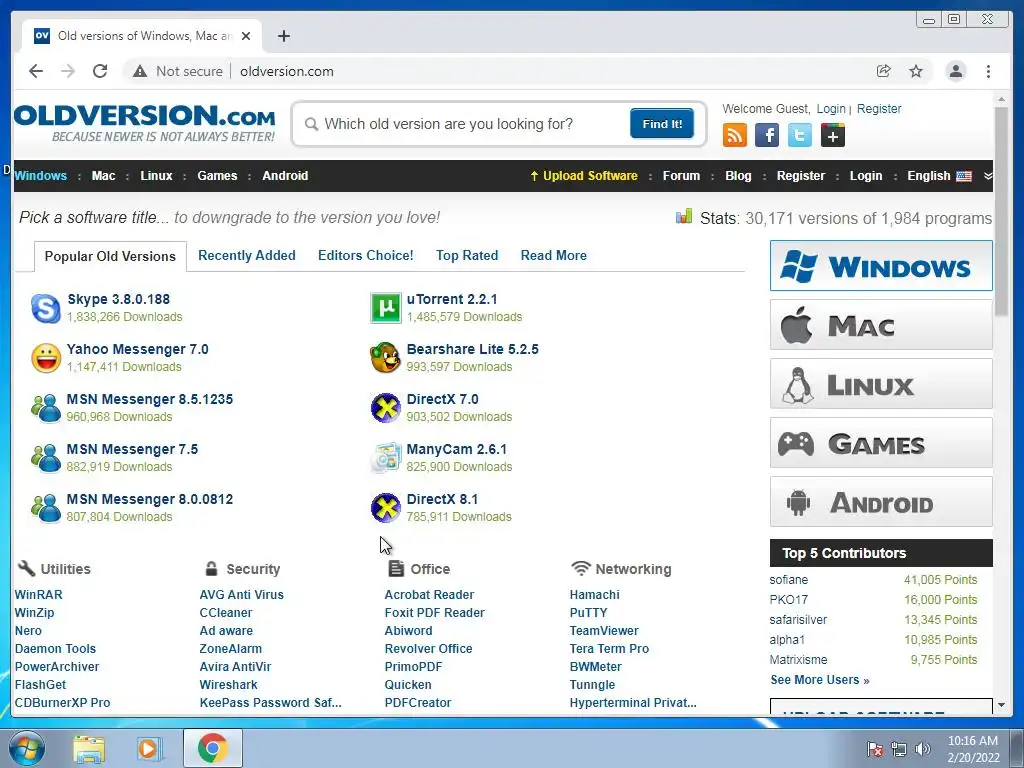Click the large Windows platform button
Viewport: 1024px width, 768px height.
pos(881,266)
